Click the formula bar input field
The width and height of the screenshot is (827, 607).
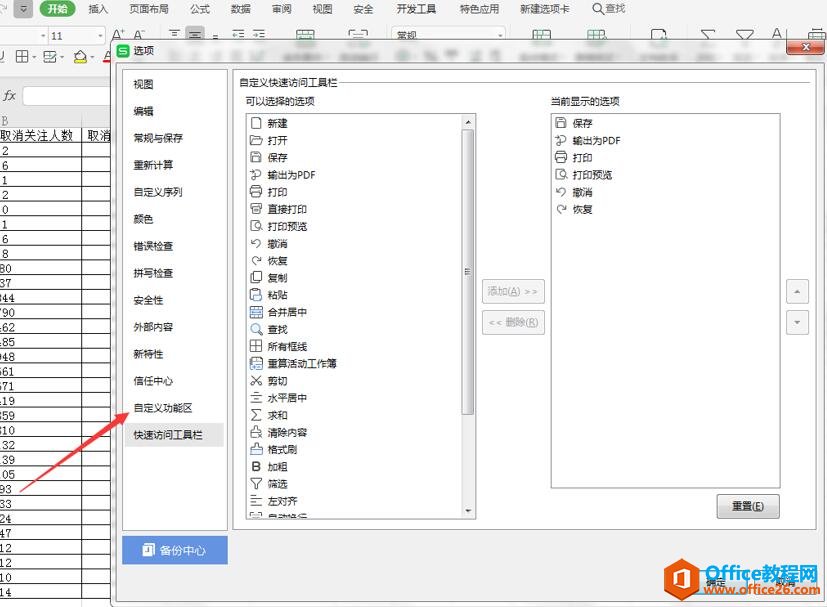coord(68,96)
